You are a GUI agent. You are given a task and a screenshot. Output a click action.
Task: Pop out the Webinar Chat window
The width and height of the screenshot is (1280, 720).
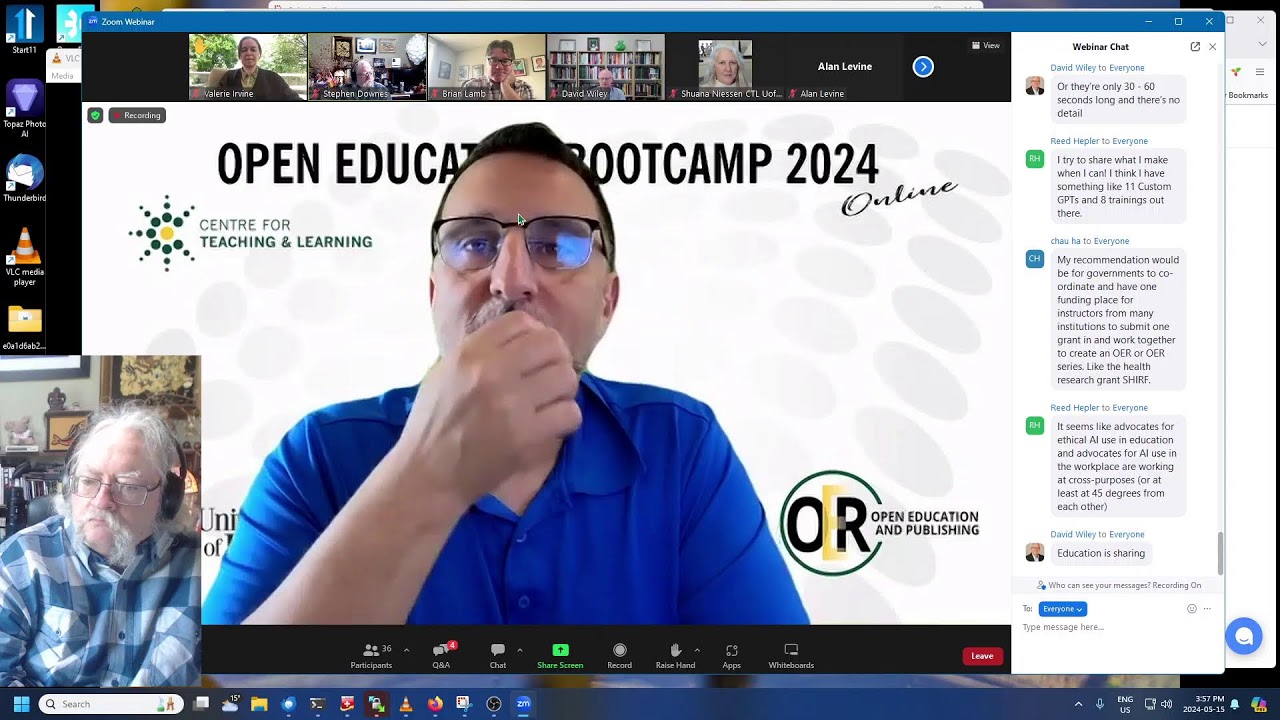click(x=1195, y=47)
